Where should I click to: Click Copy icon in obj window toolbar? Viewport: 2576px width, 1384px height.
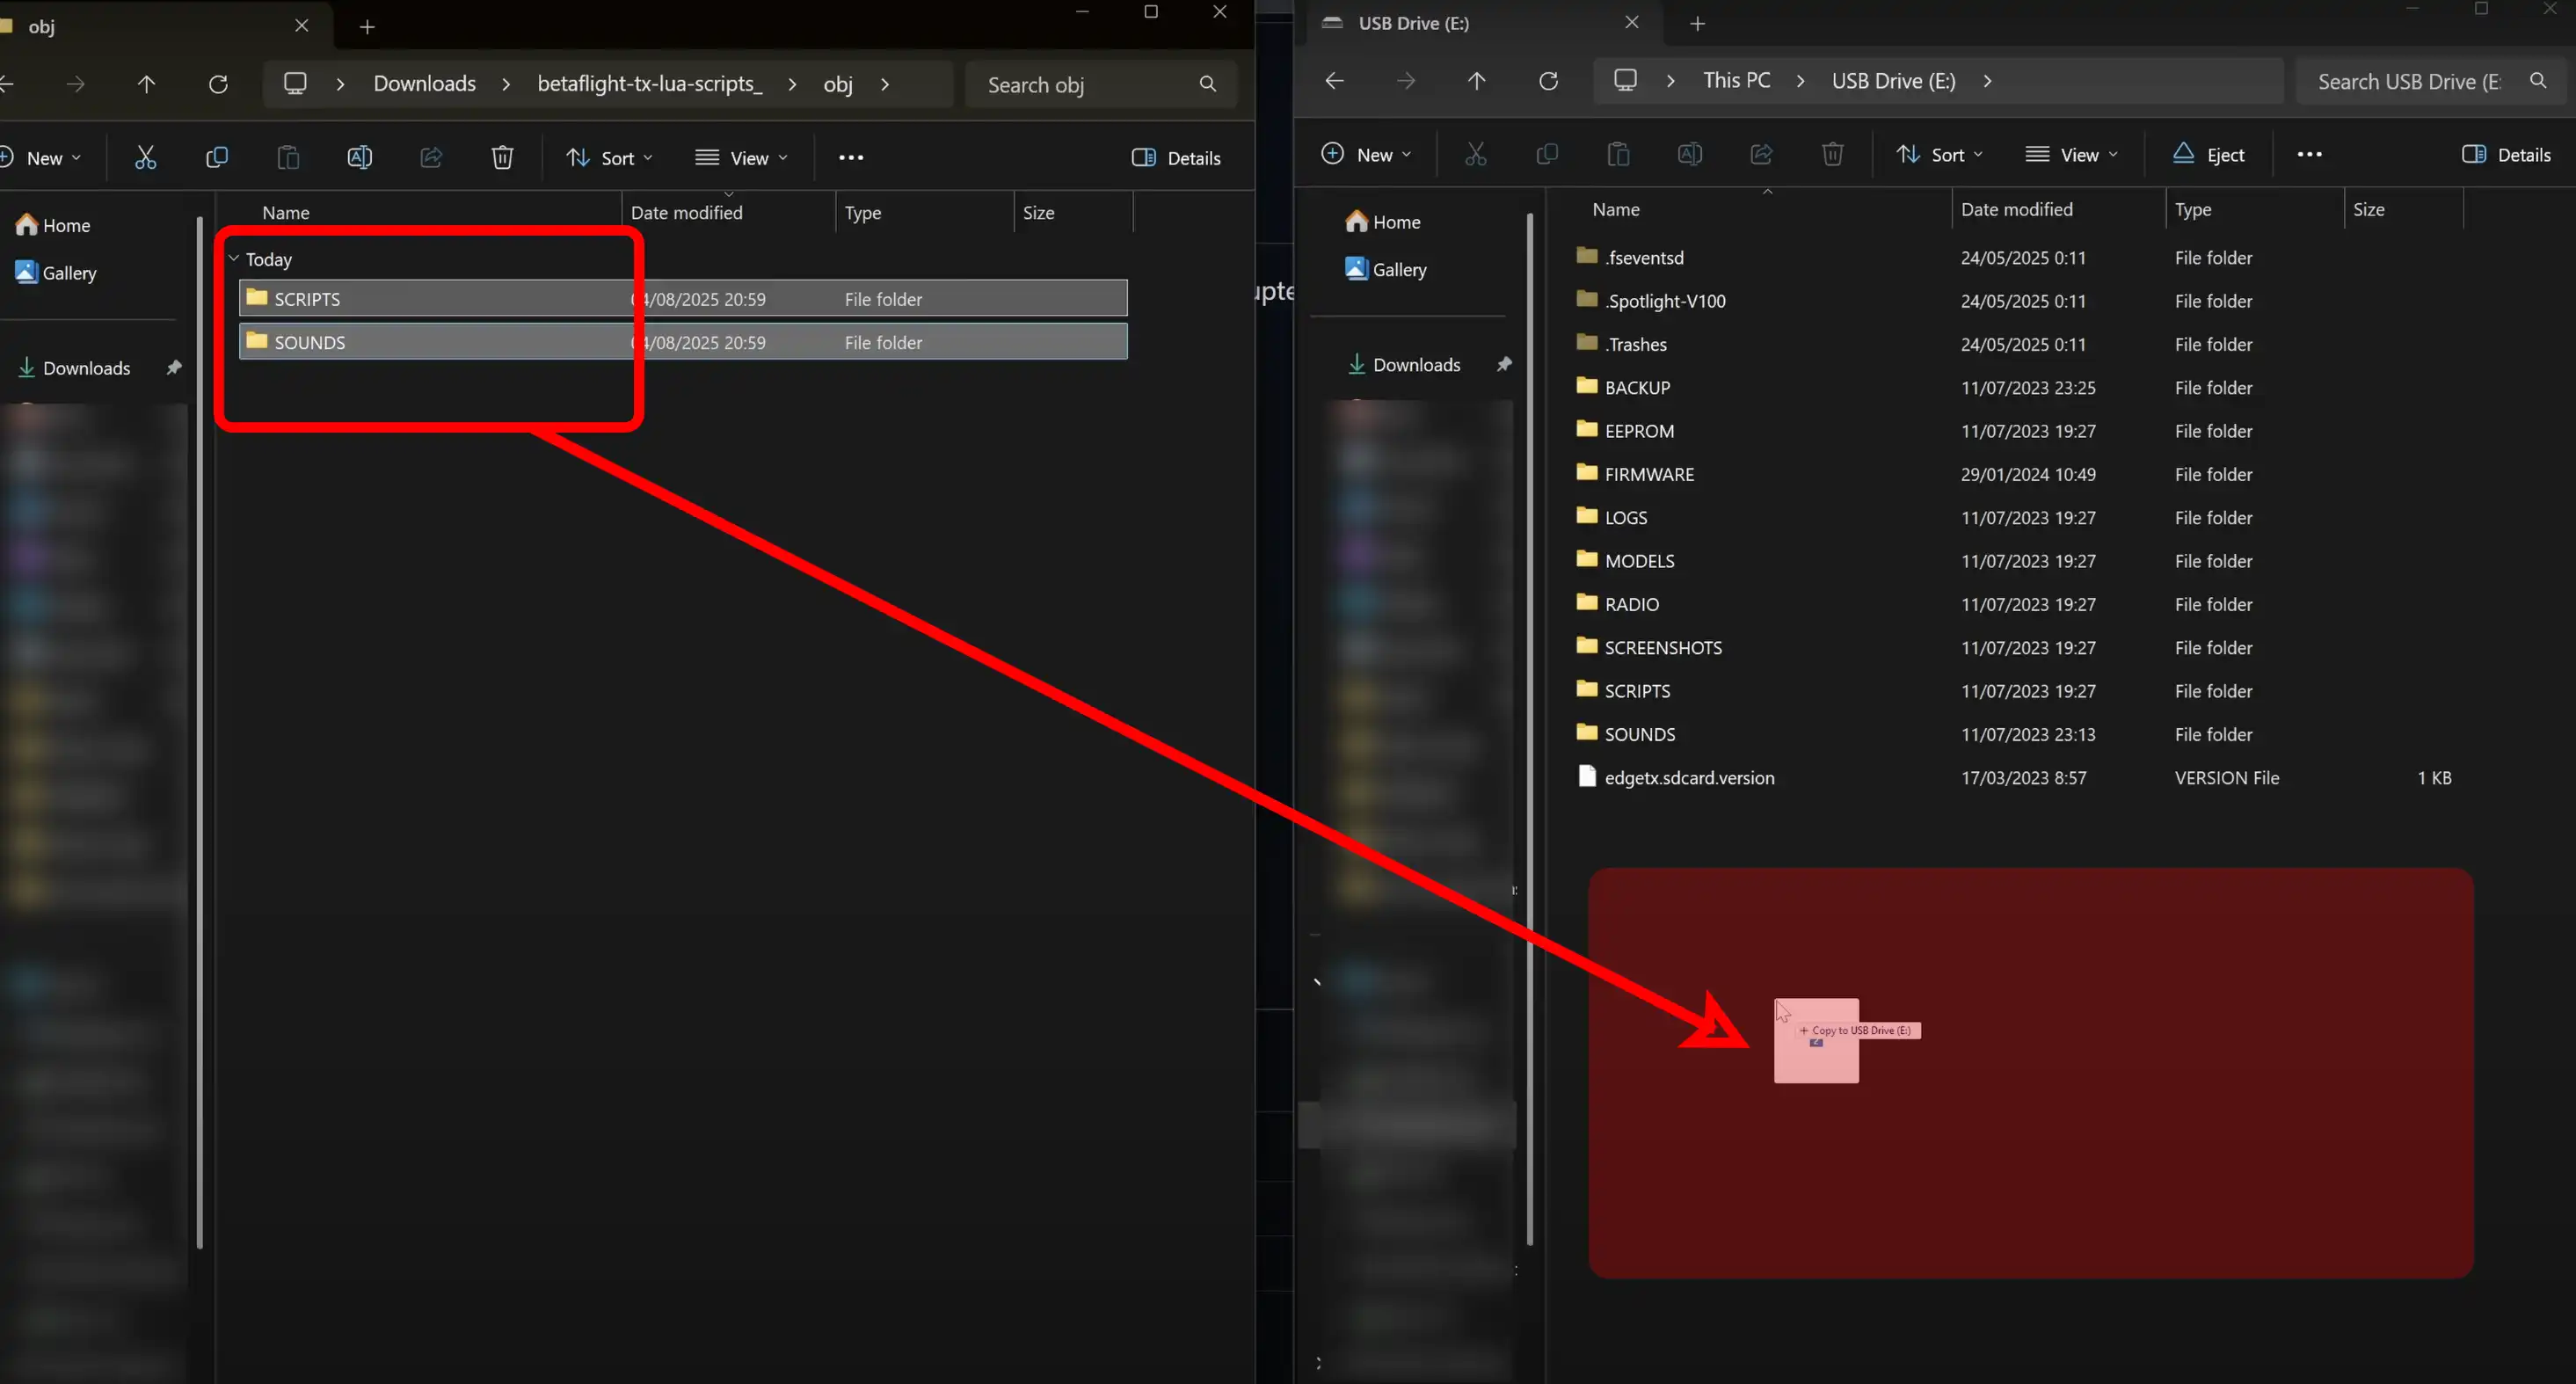coord(216,157)
